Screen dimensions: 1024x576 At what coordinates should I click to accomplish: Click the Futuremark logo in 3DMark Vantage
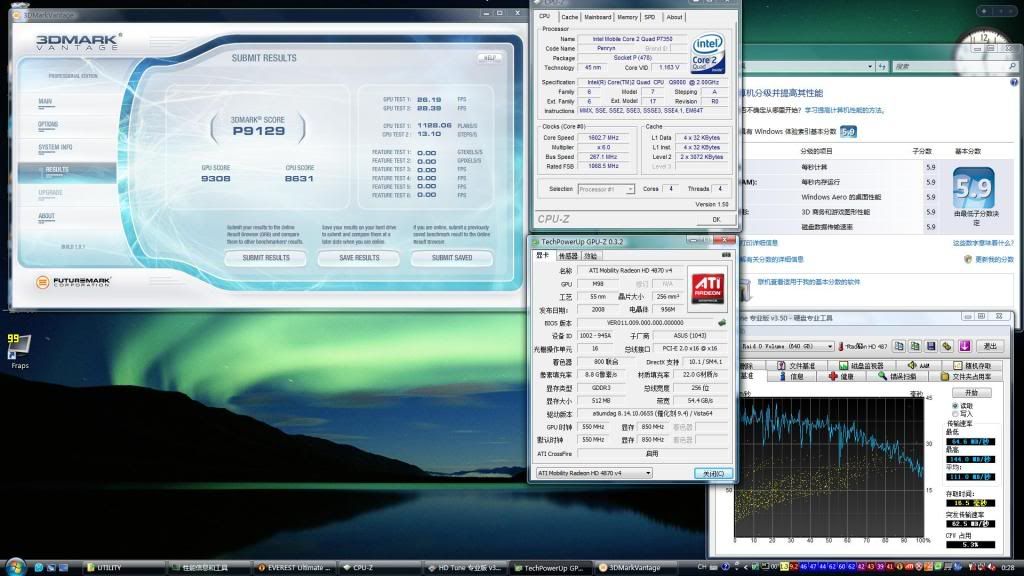73,282
